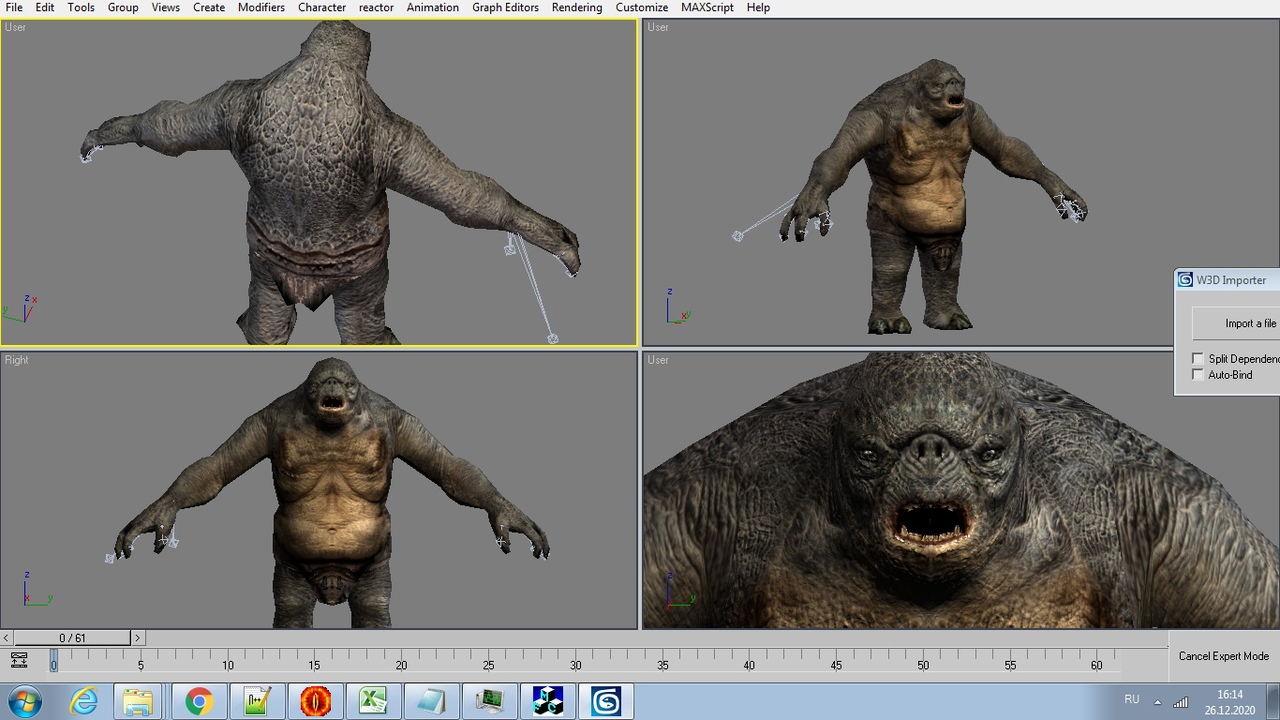Open the Tools menu
This screenshot has height=720, width=1280.
point(81,7)
